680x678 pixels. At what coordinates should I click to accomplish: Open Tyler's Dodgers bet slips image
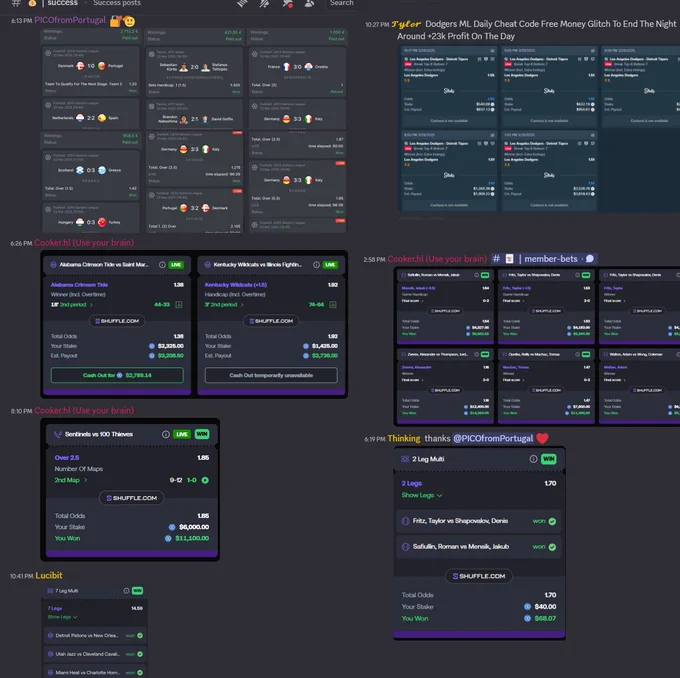coord(539,128)
